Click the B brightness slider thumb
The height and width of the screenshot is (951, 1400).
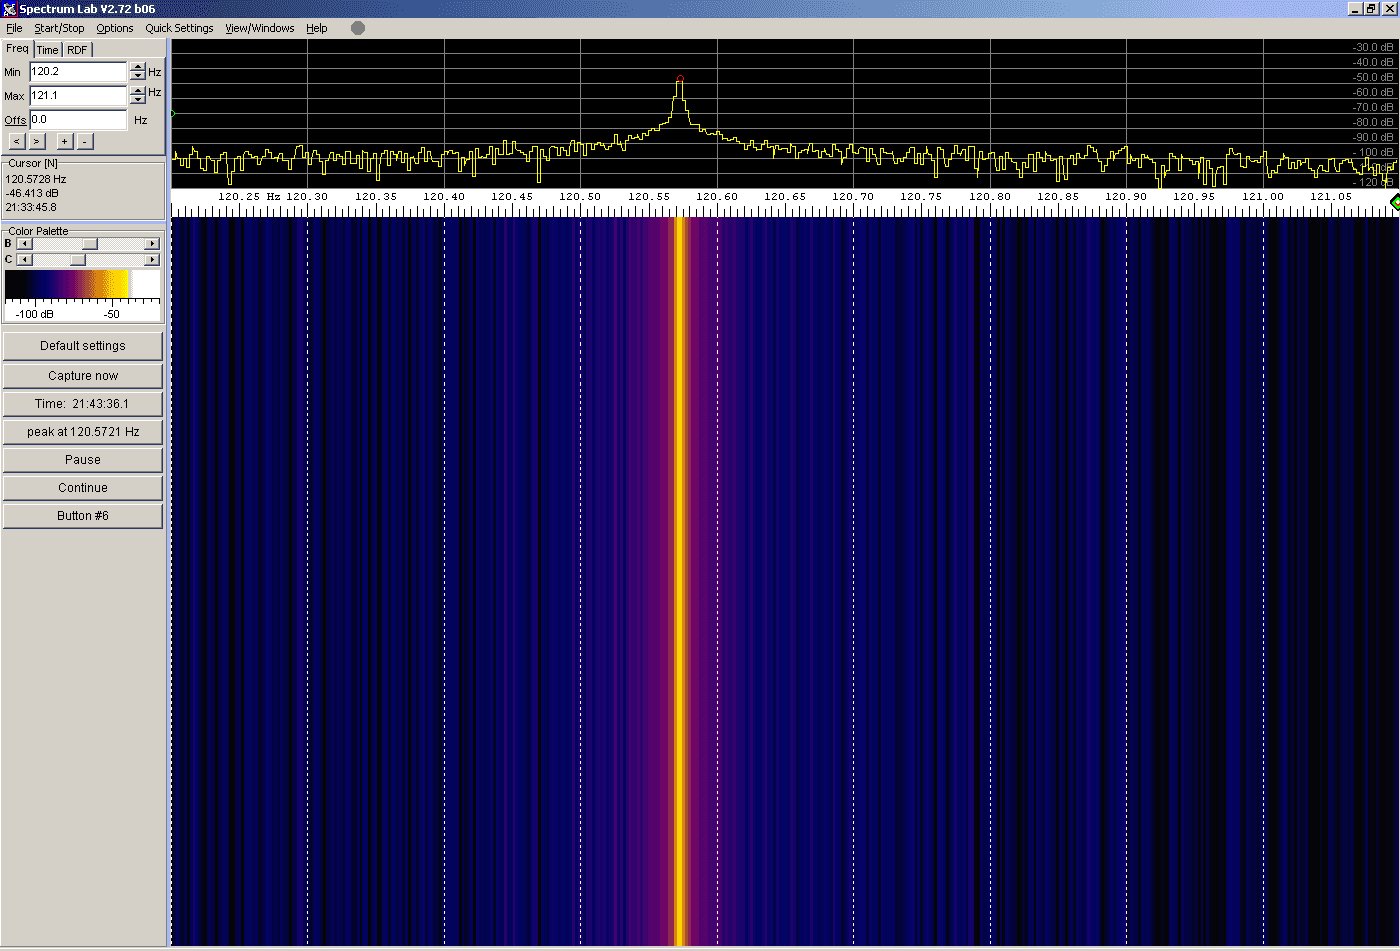pos(90,243)
